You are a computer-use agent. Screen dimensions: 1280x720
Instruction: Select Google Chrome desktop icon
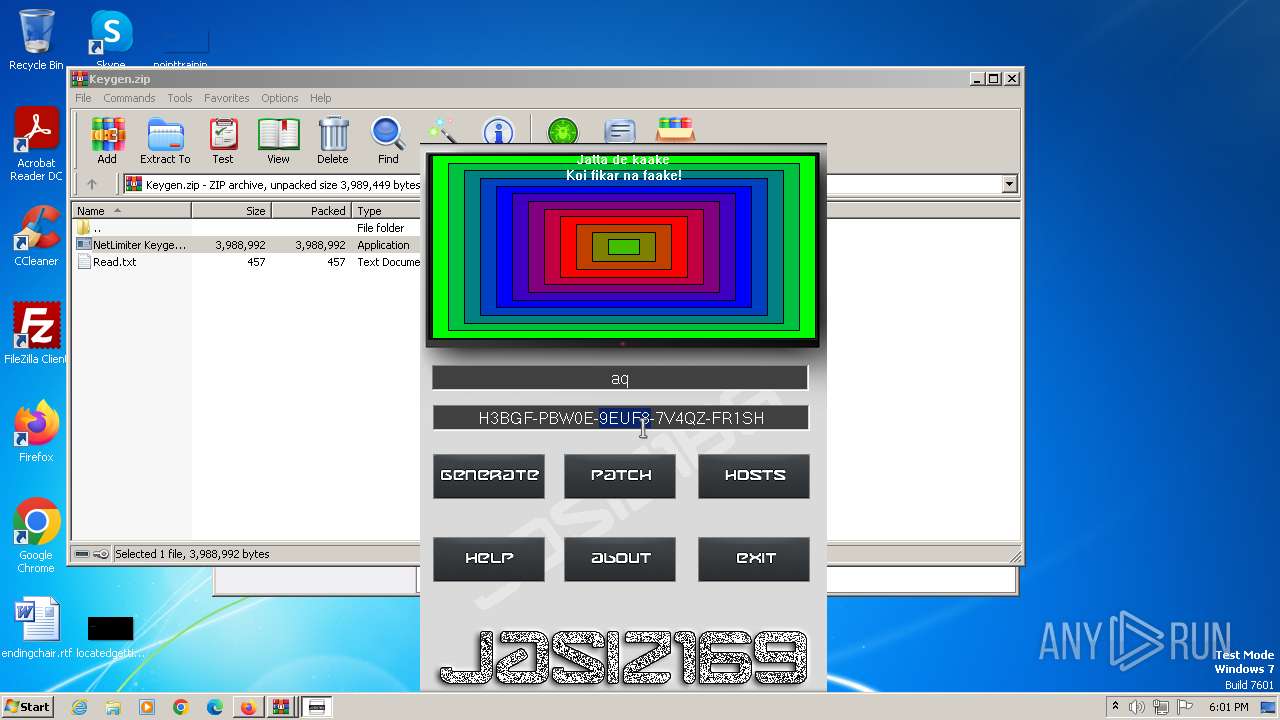tap(36, 535)
